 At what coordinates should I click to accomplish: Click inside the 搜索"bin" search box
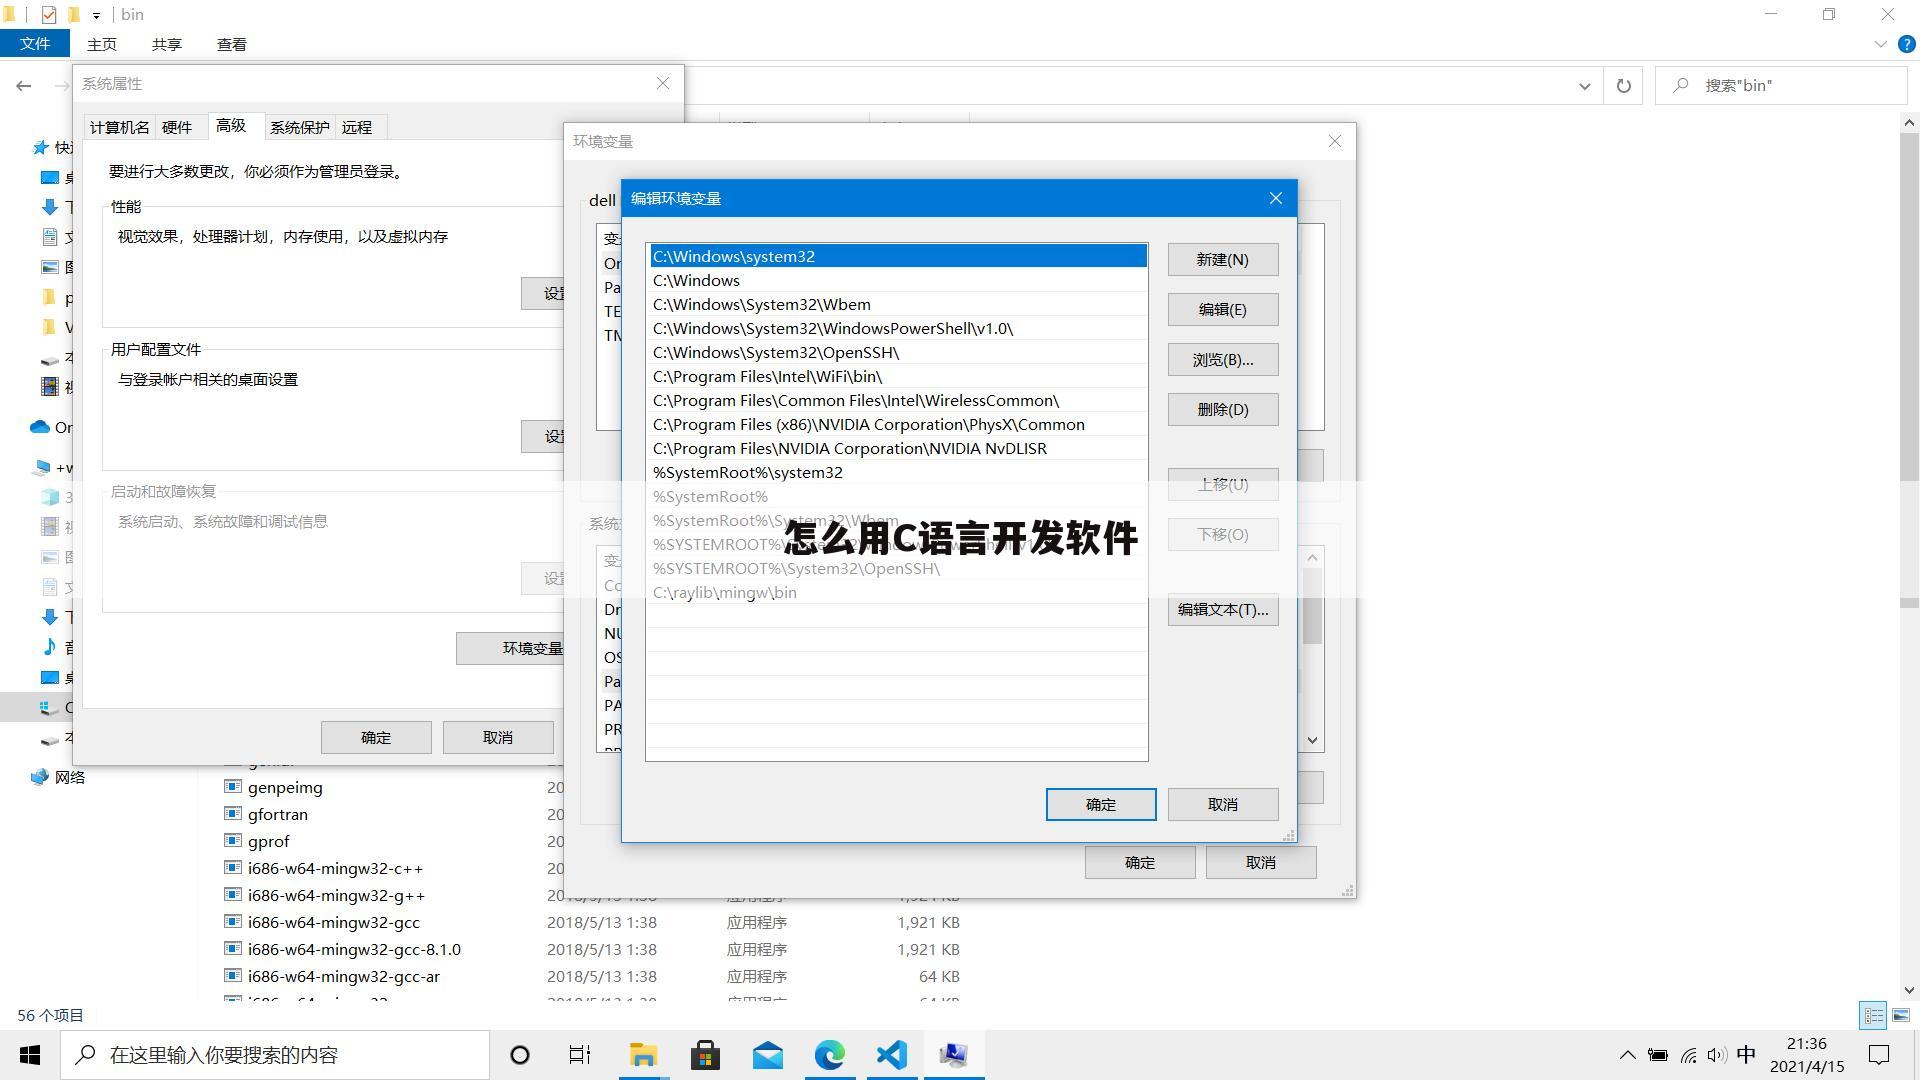click(1780, 85)
